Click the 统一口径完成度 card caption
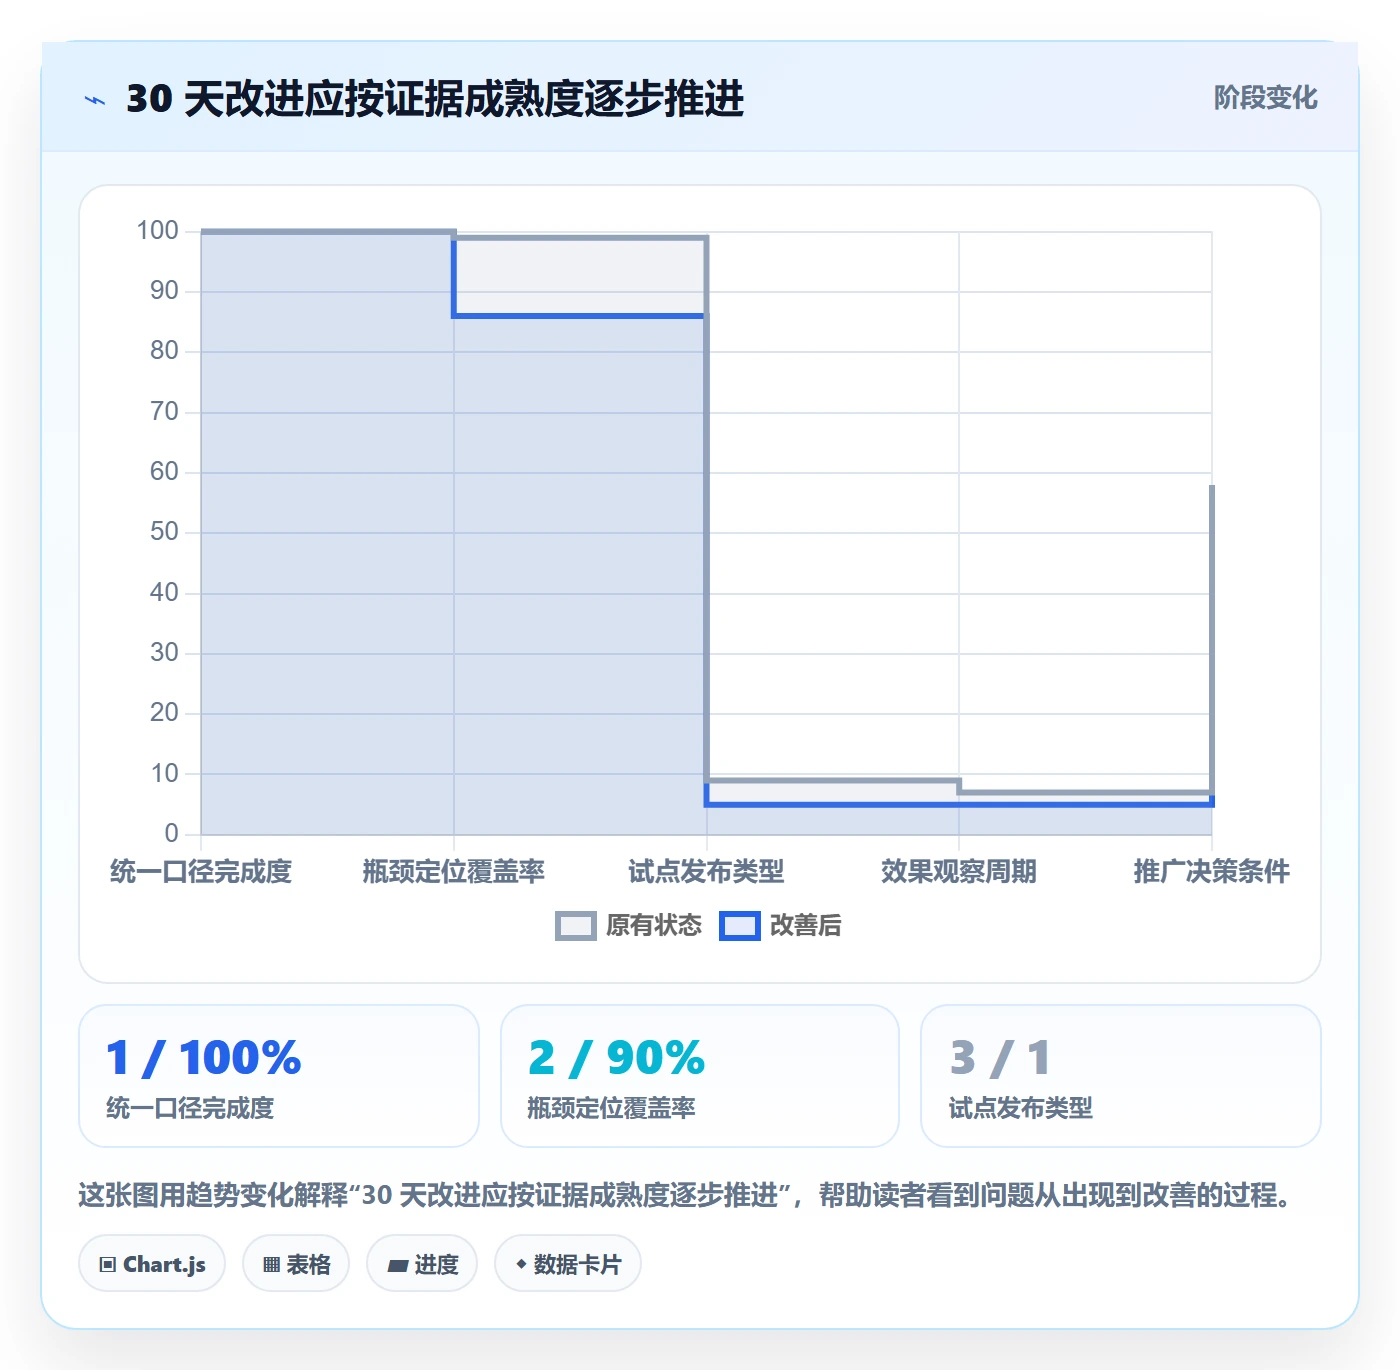1400x1370 pixels. click(x=190, y=1108)
